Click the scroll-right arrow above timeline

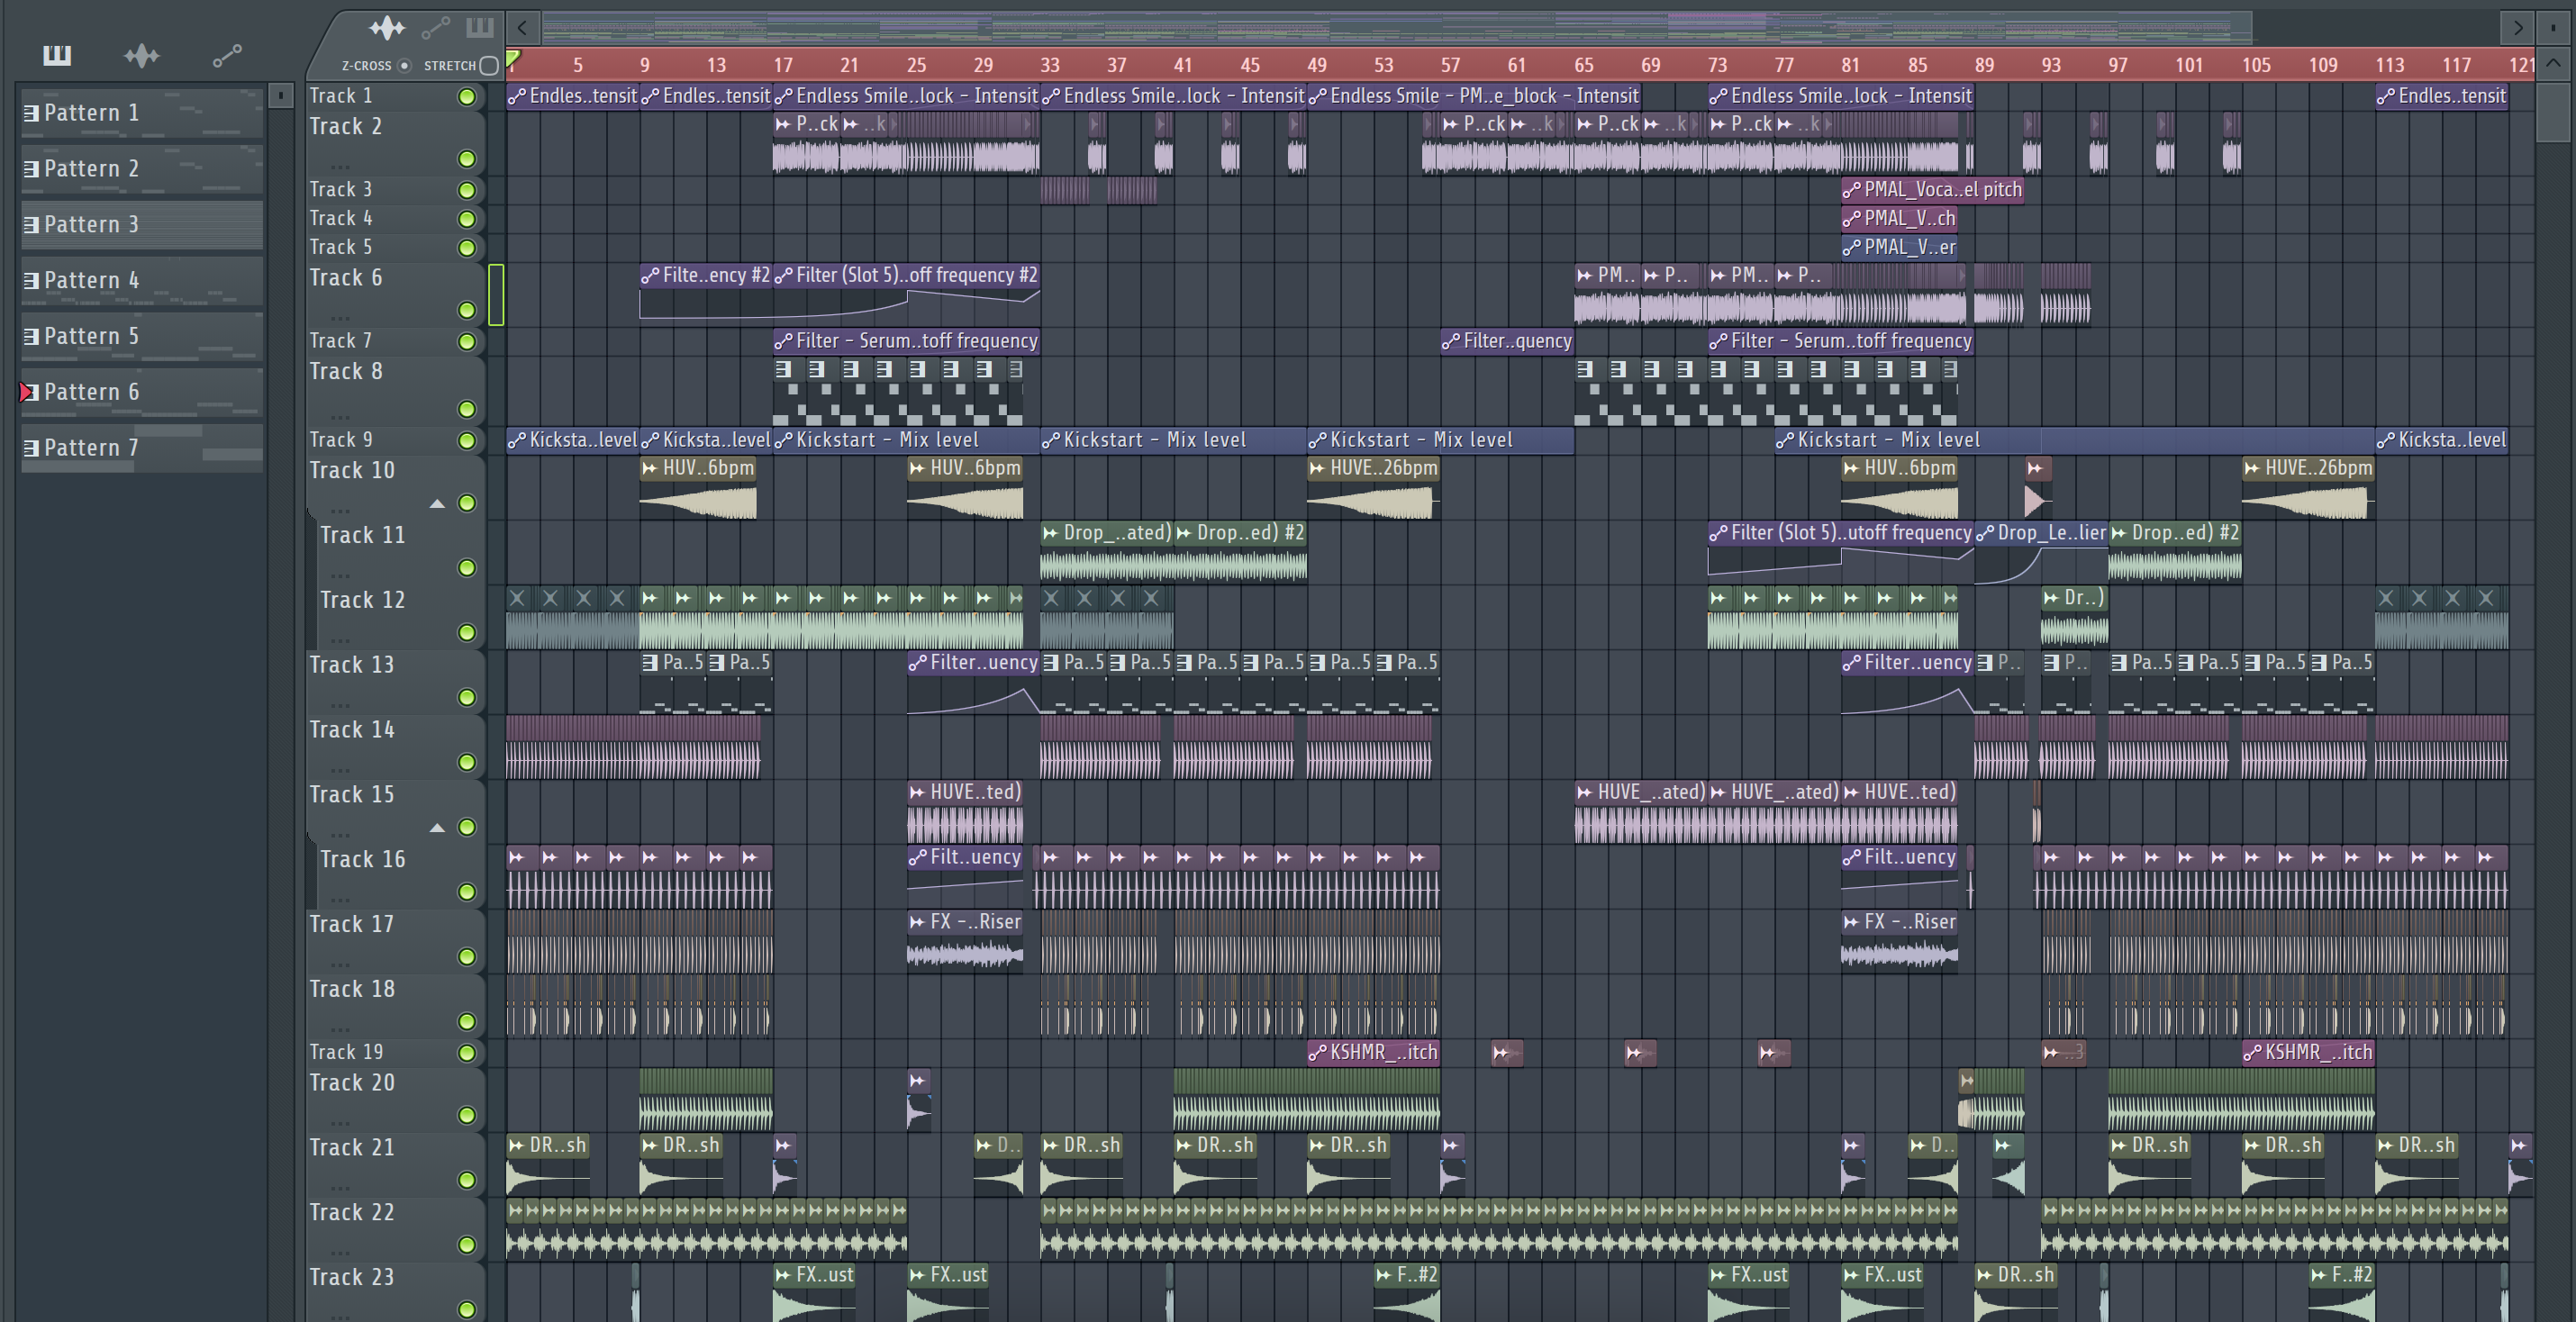pos(2517,27)
